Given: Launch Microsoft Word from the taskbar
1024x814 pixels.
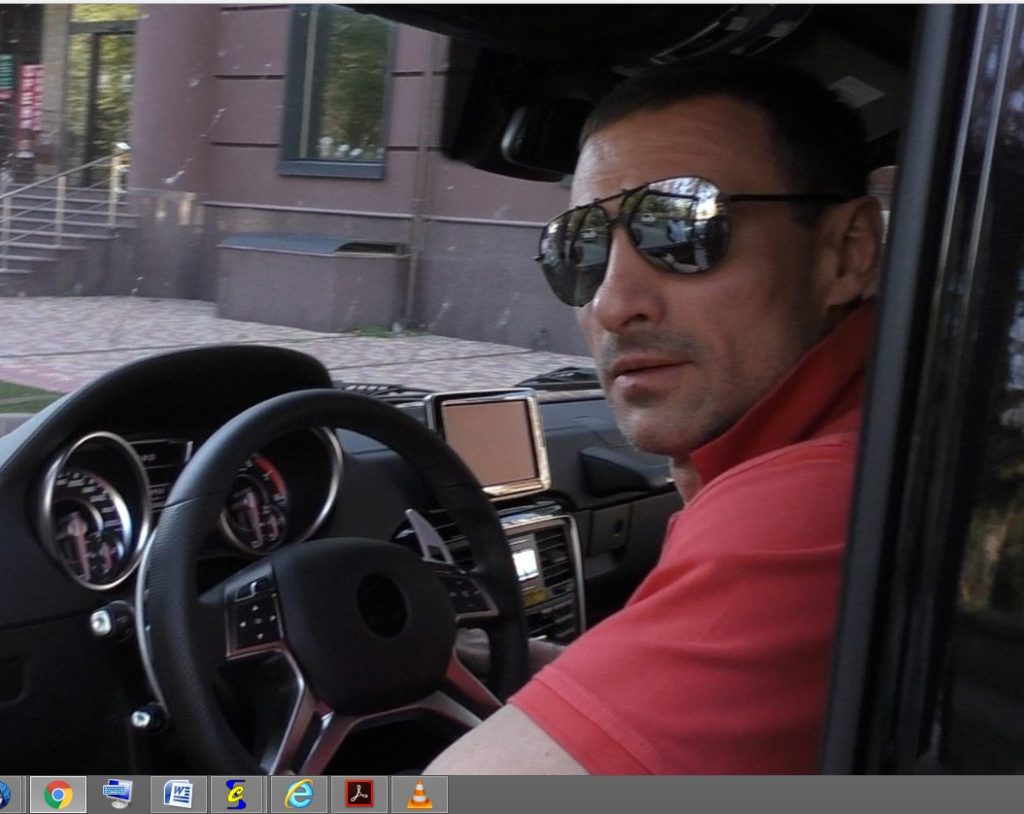Looking at the screenshot, I should [178, 794].
